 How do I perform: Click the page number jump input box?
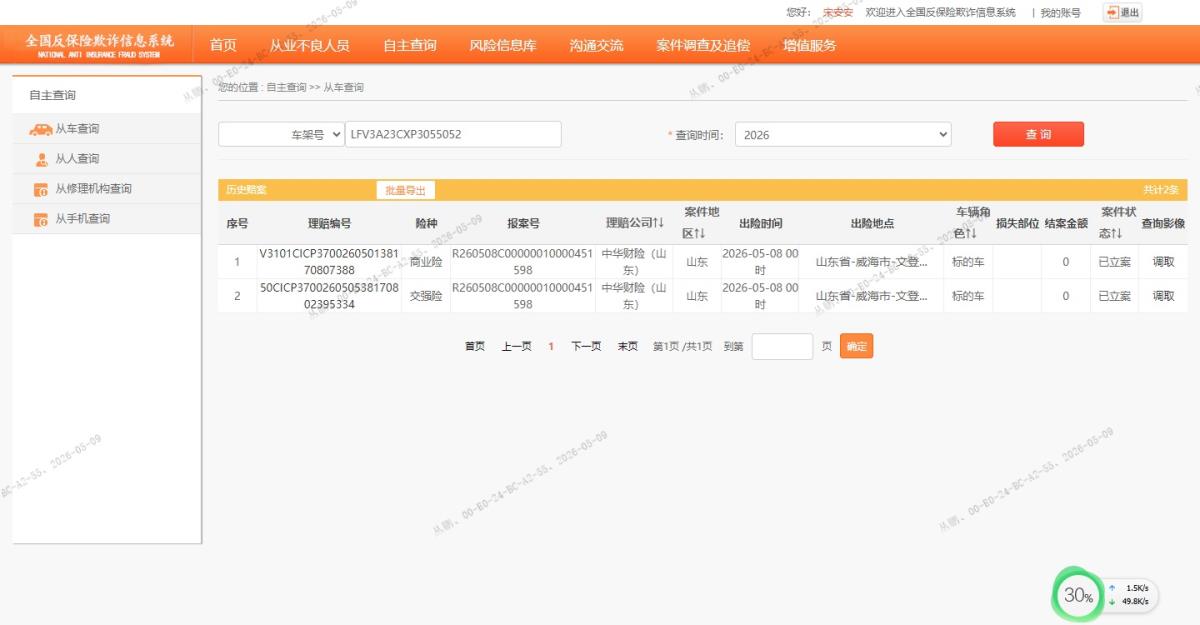click(782, 346)
